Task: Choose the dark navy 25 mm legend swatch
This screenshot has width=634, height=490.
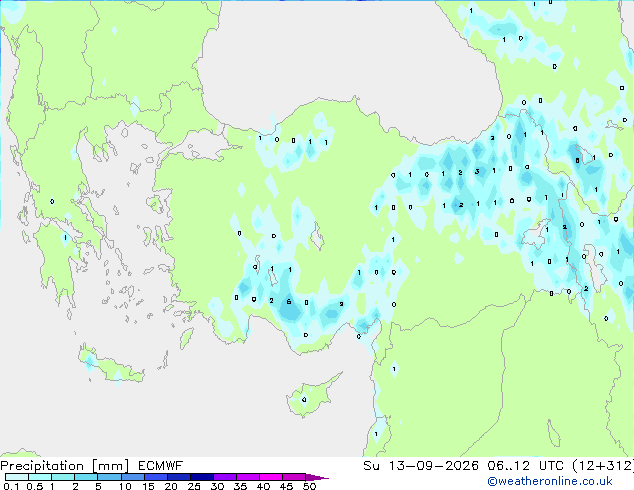Action: point(202,477)
